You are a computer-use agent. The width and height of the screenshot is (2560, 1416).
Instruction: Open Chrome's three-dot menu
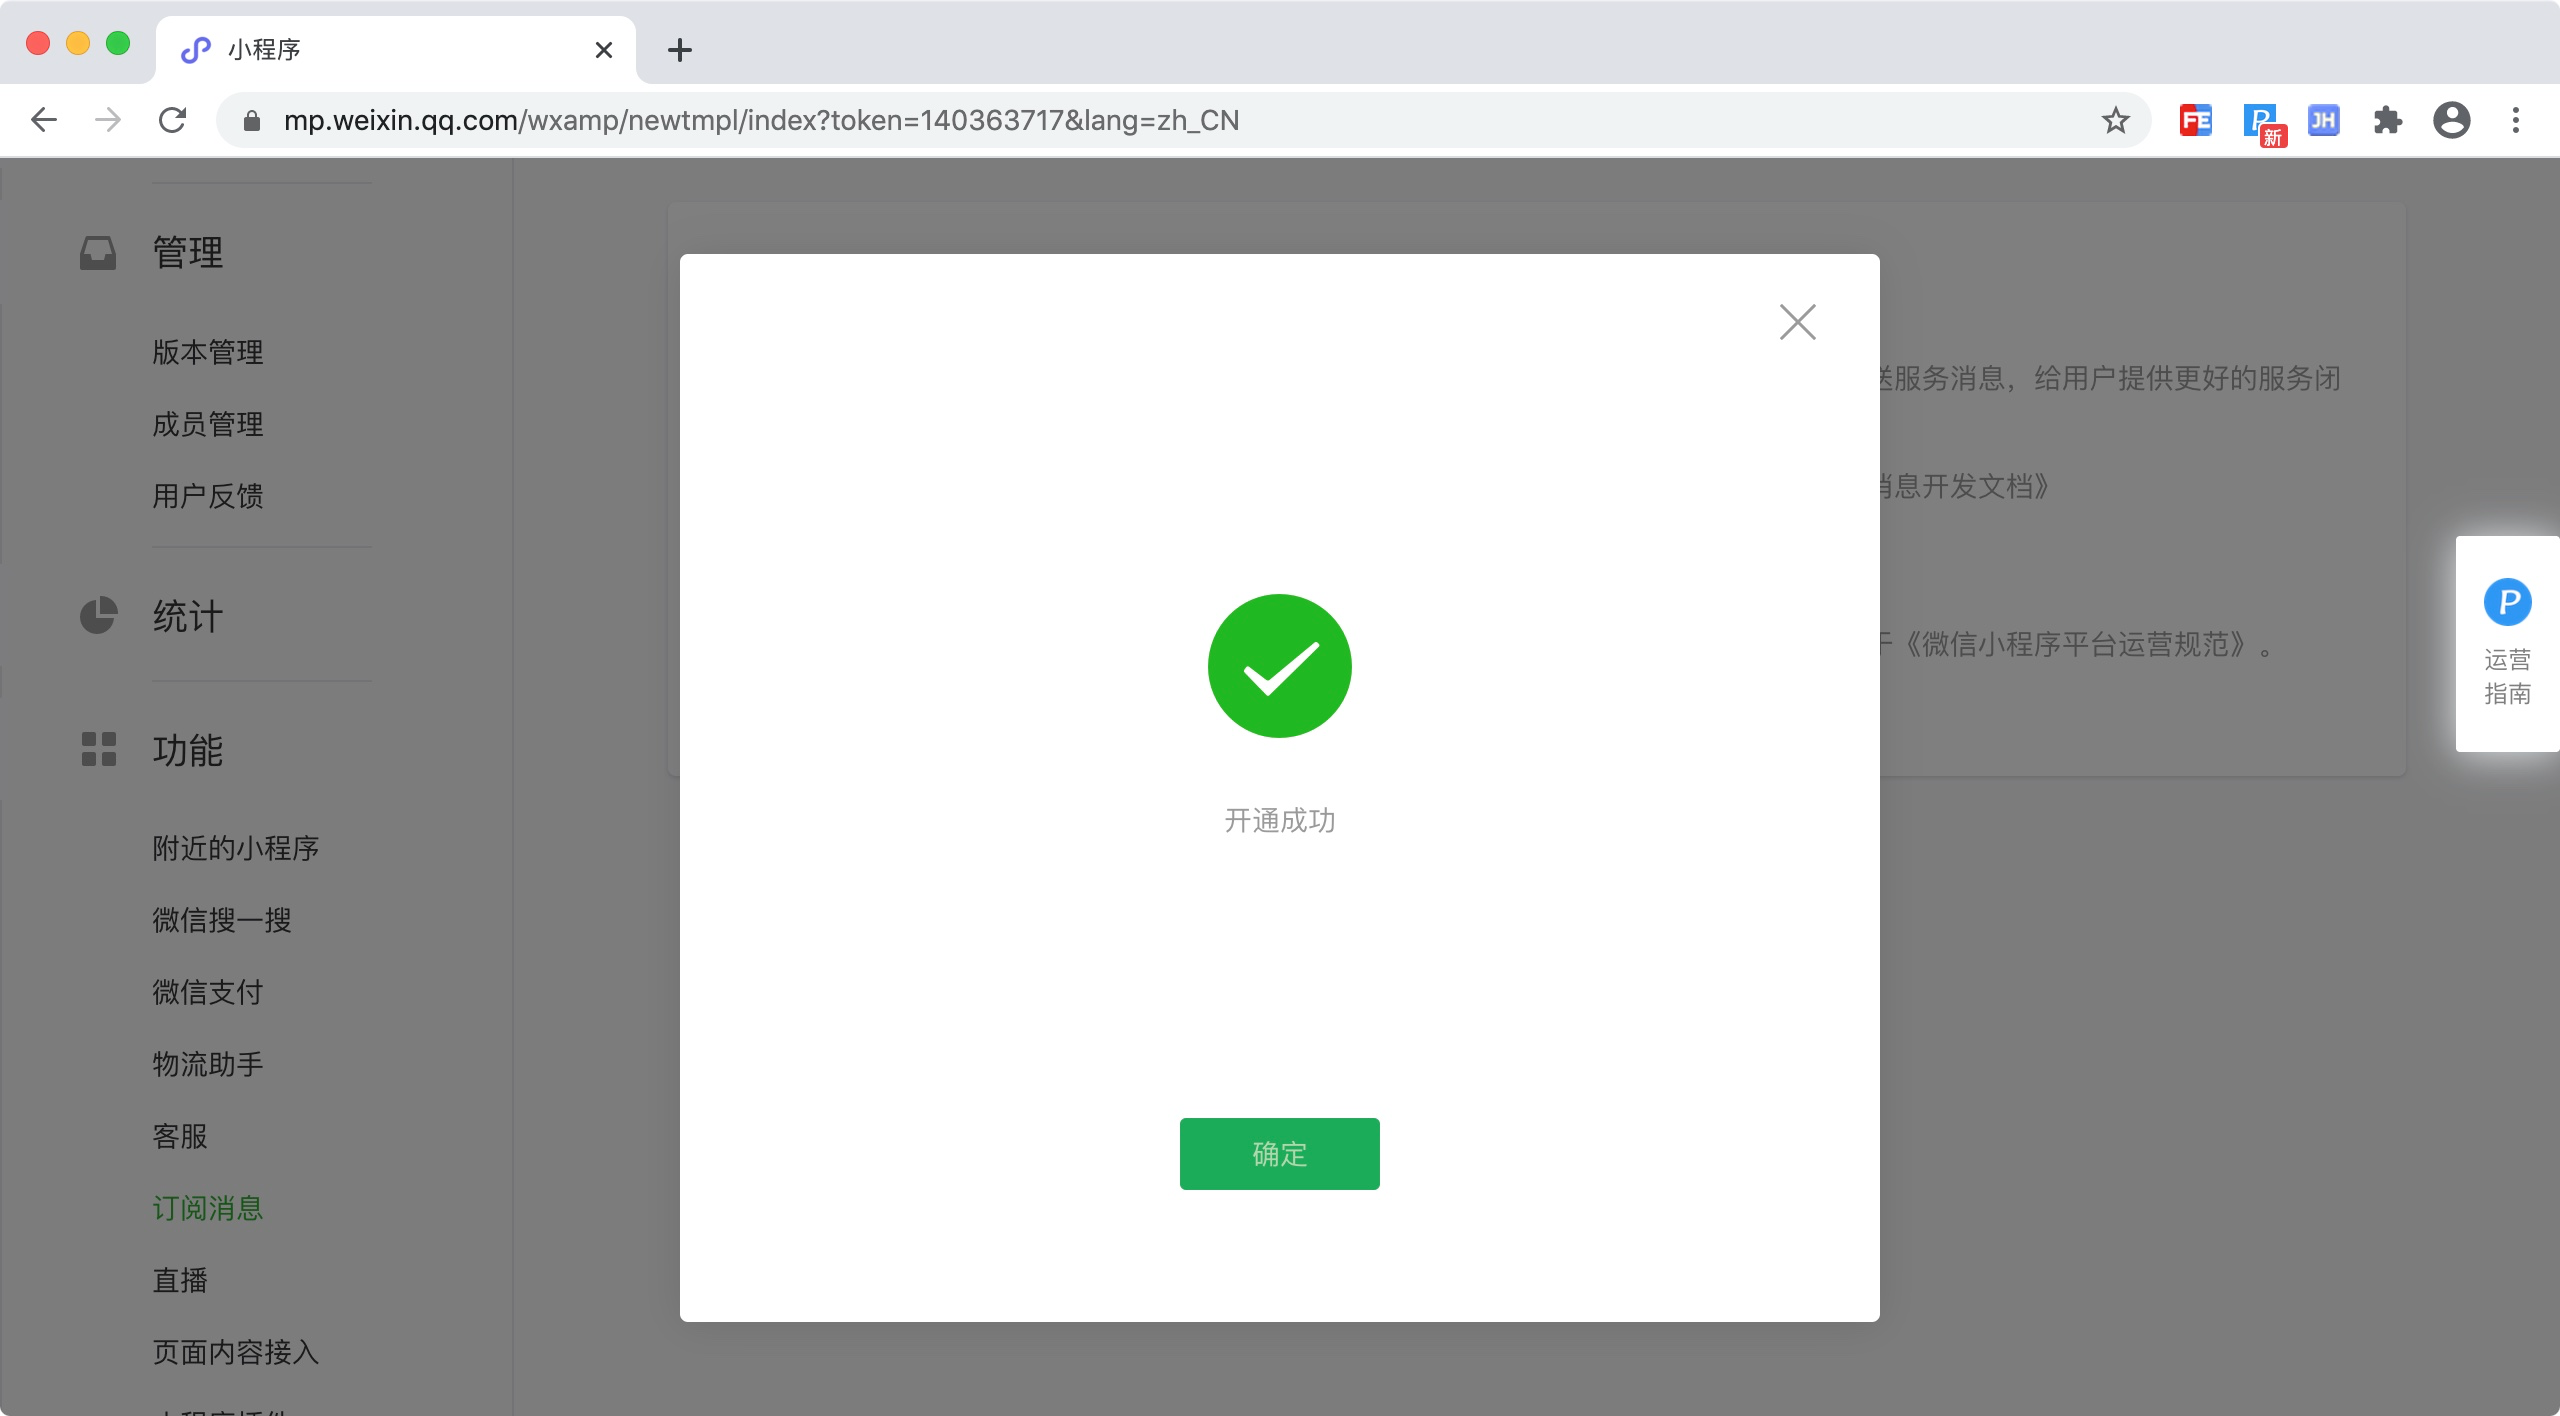pyautogui.click(x=2515, y=120)
